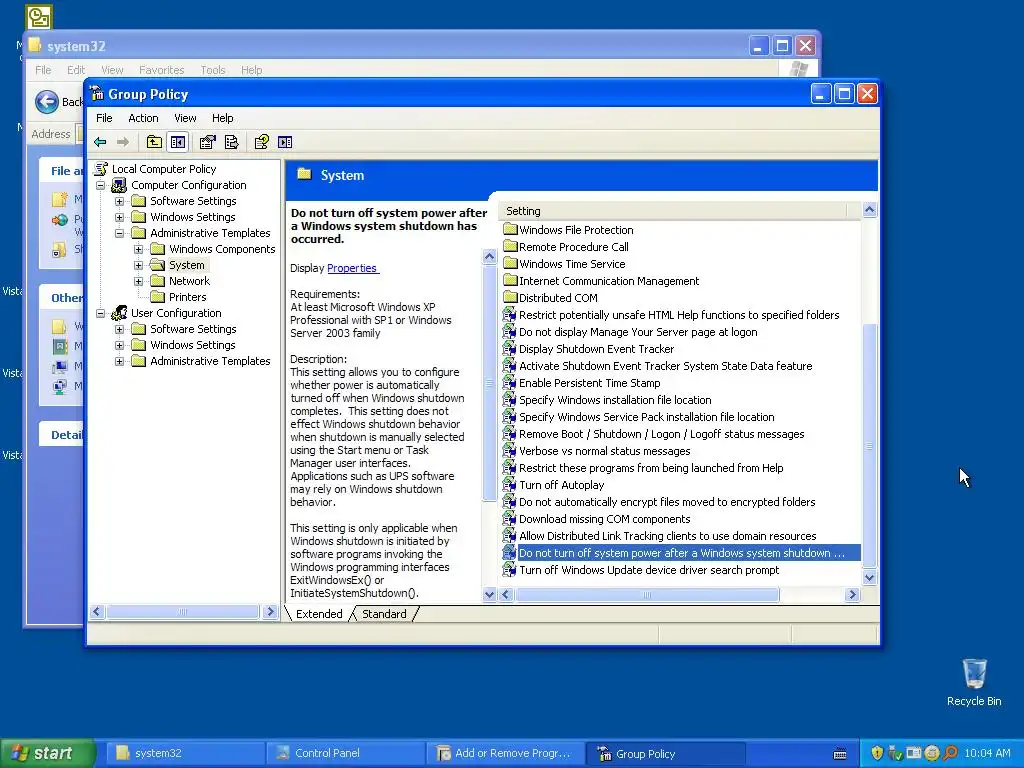Select 'Restrict these programs from being launched from Help'
Screen dimensions: 1024x768
coord(650,468)
